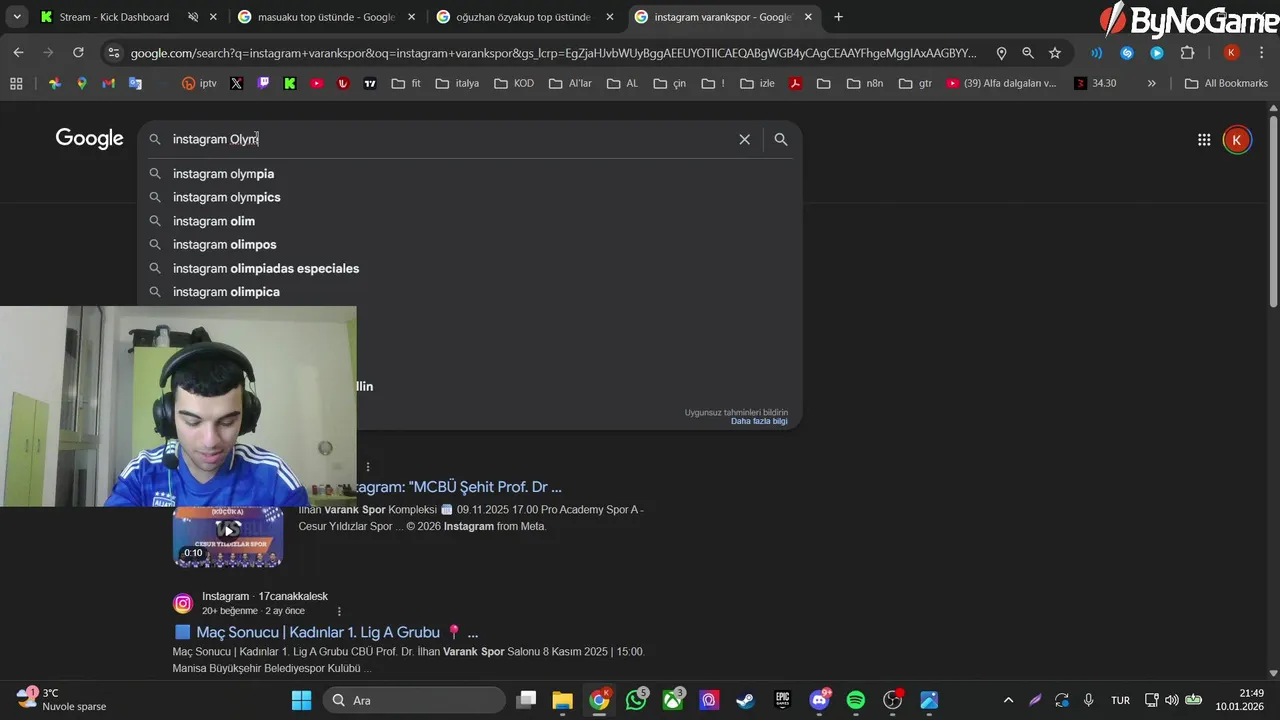Open the Maç Sonucu Kadınlar 1. Lig result
The height and width of the screenshot is (720, 1280).
pos(327,632)
